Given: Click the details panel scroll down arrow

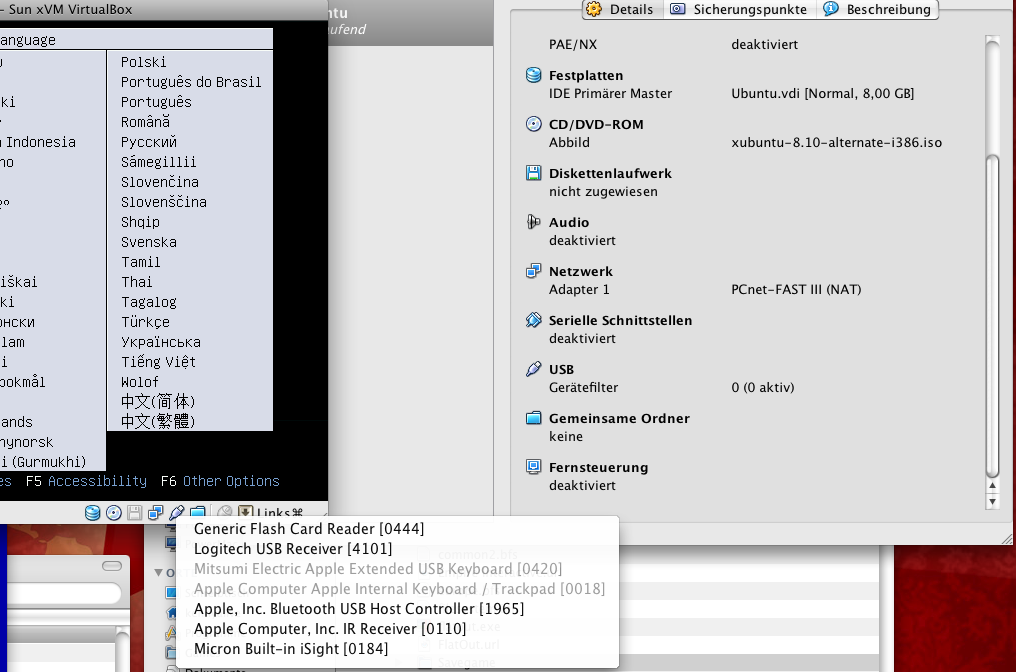Looking at the screenshot, I should [992, 502].
